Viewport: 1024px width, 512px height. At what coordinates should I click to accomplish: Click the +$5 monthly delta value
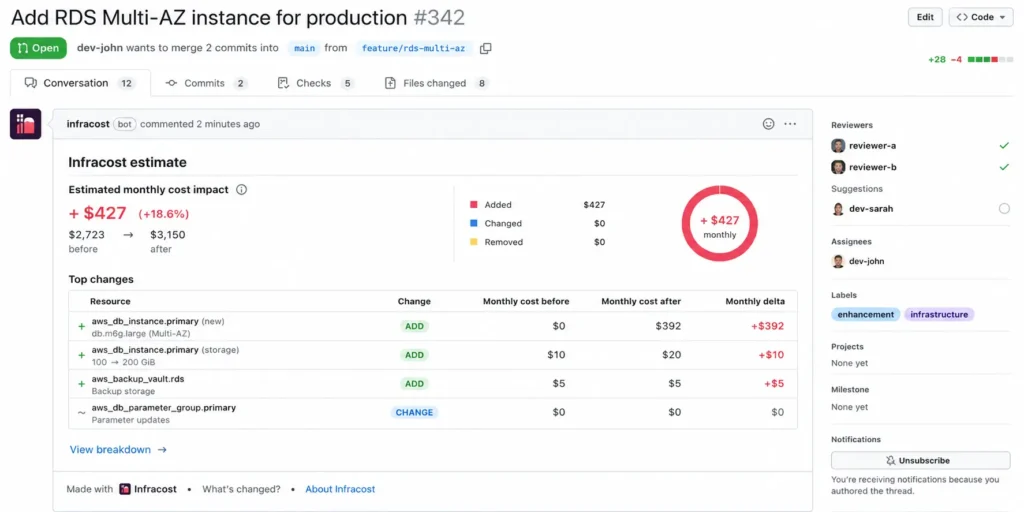coord(774,384)
